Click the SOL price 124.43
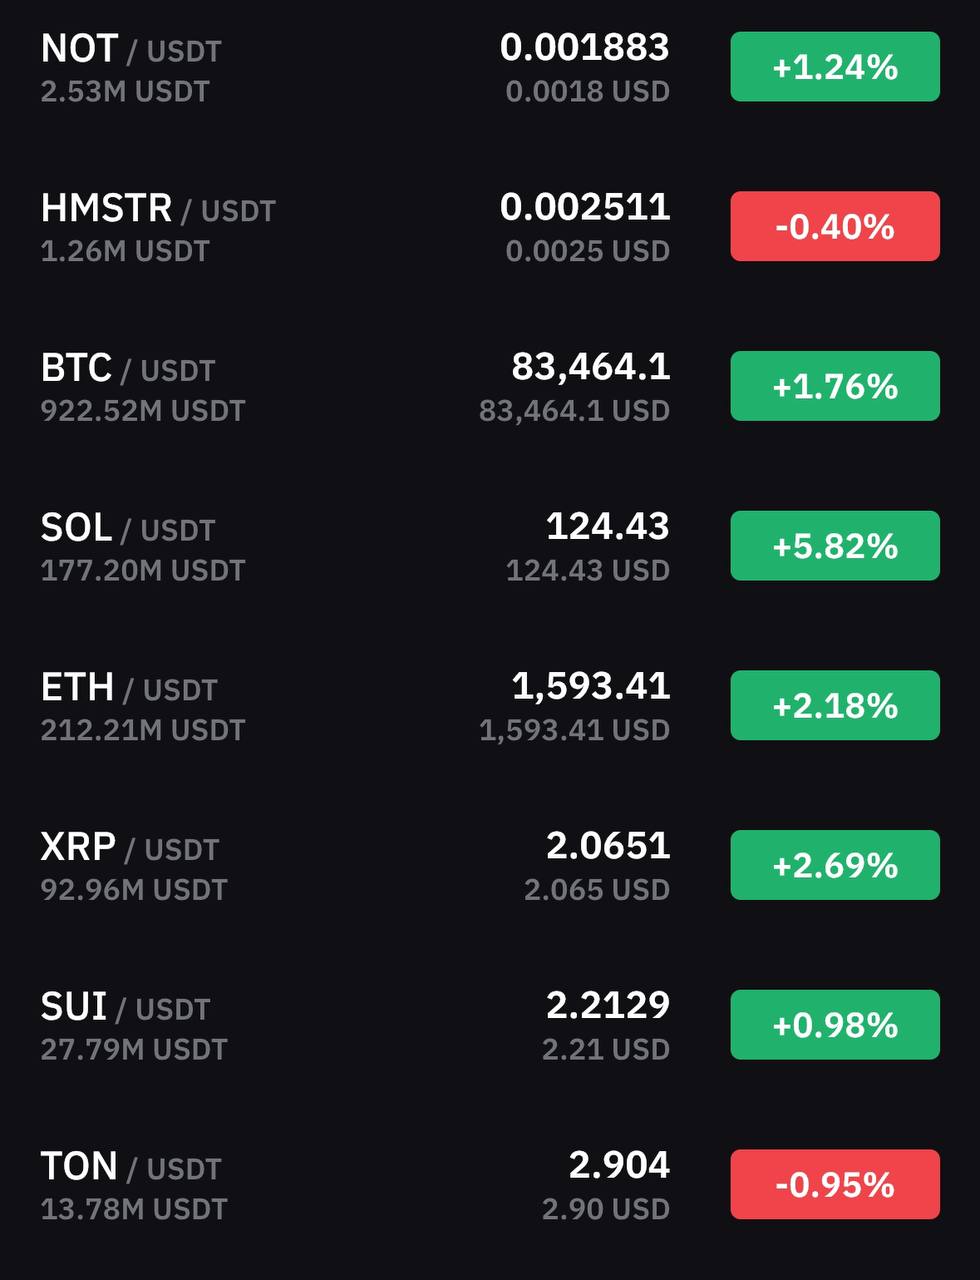The width and height of the screenshot is (980, 1280). (x=608, y=527)
